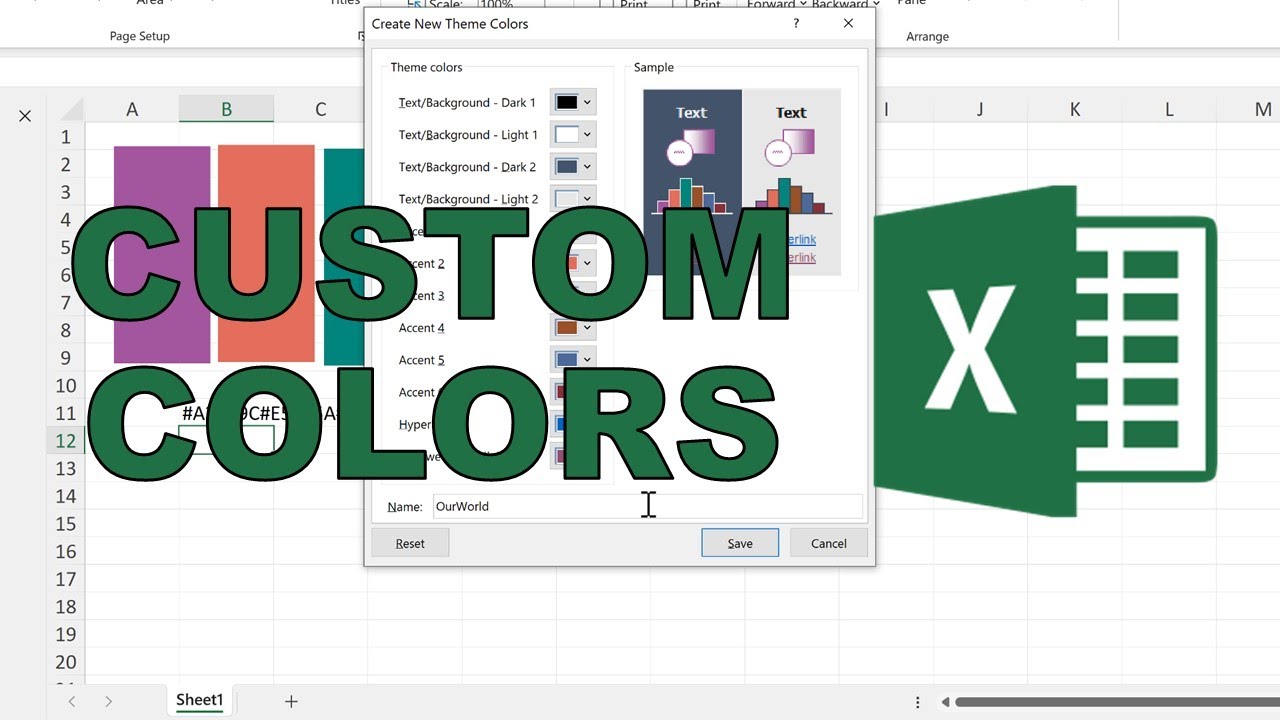Select column C header
The height and width of the screenshot is (720, 1280).
(320, 109)
